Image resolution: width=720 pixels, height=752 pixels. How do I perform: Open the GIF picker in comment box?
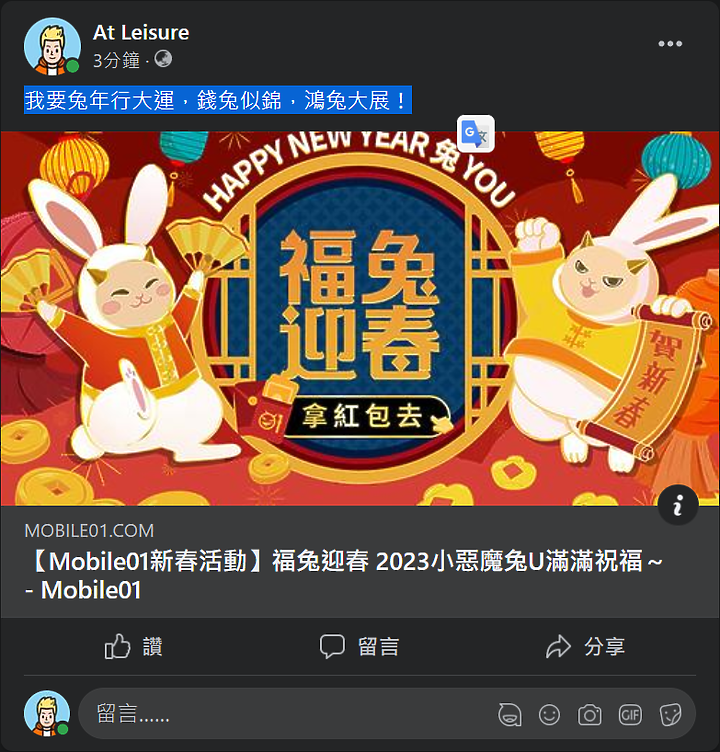(x=630, y=715)
